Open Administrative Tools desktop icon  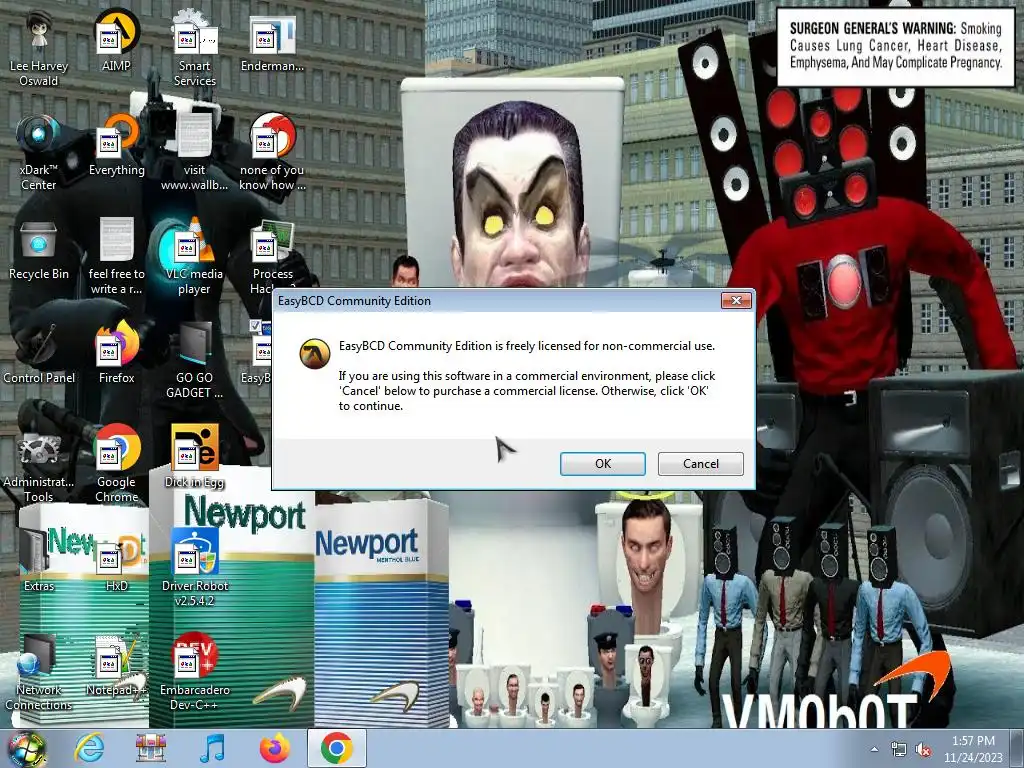tap(39, 465)
